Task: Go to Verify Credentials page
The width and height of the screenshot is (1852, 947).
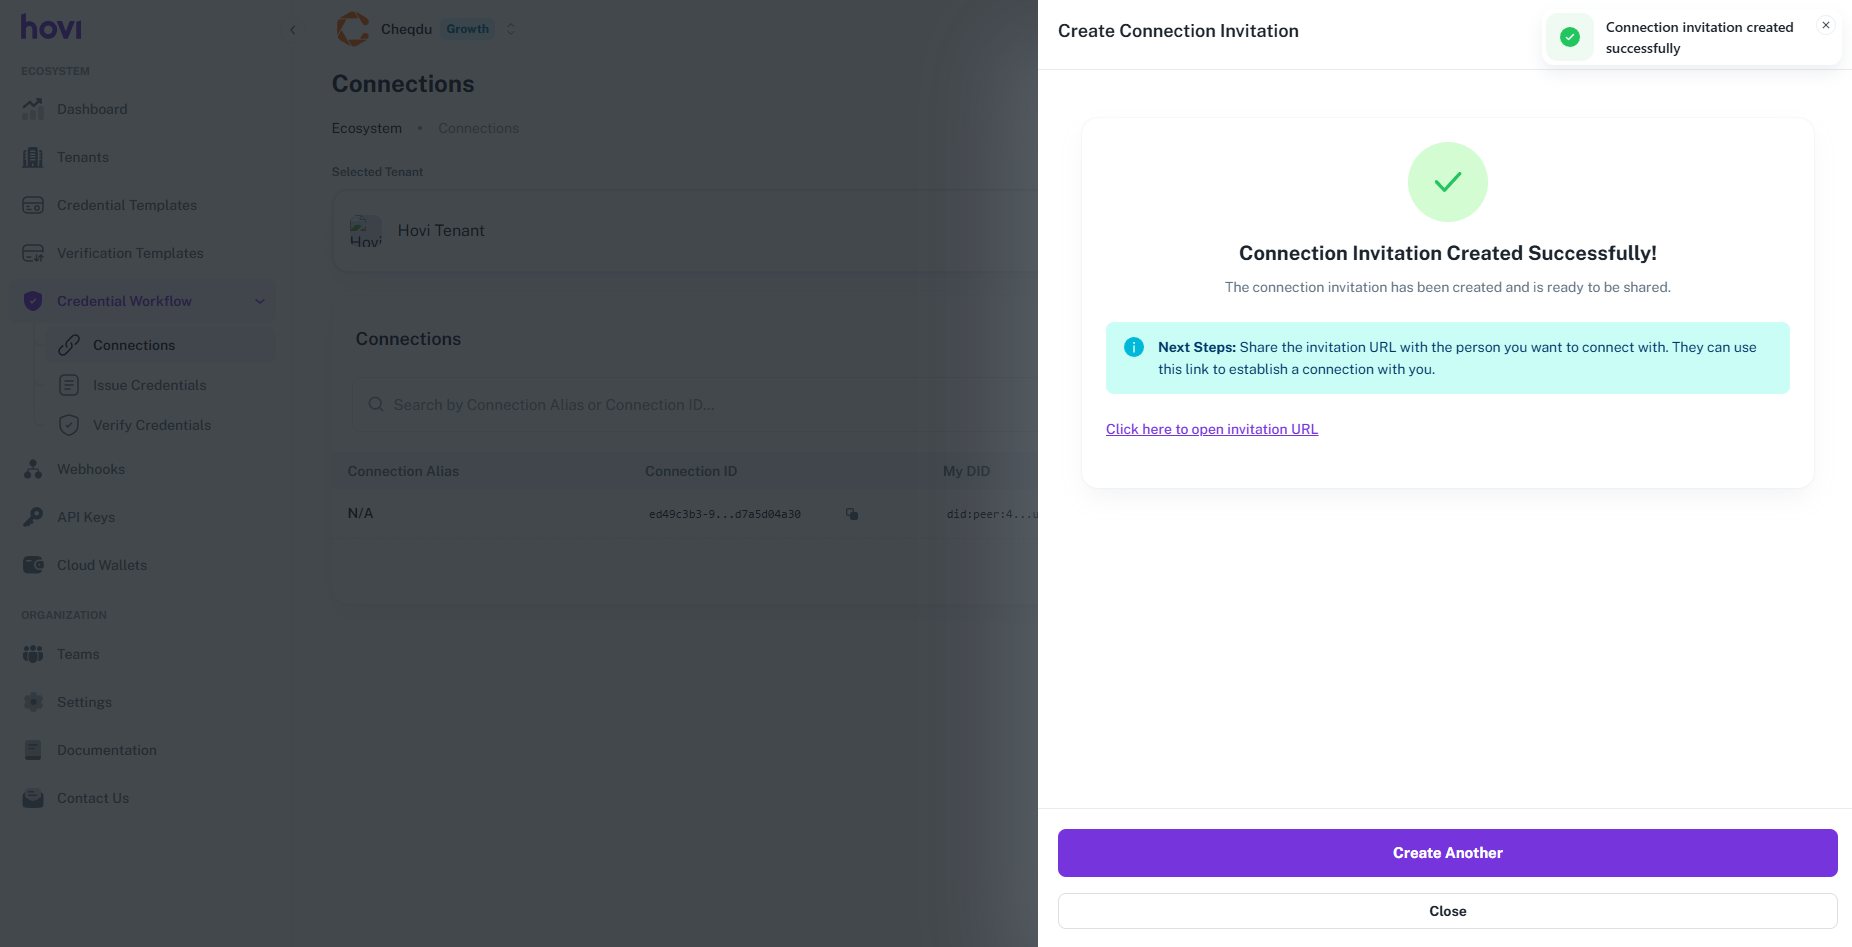Action: (151, 425)
